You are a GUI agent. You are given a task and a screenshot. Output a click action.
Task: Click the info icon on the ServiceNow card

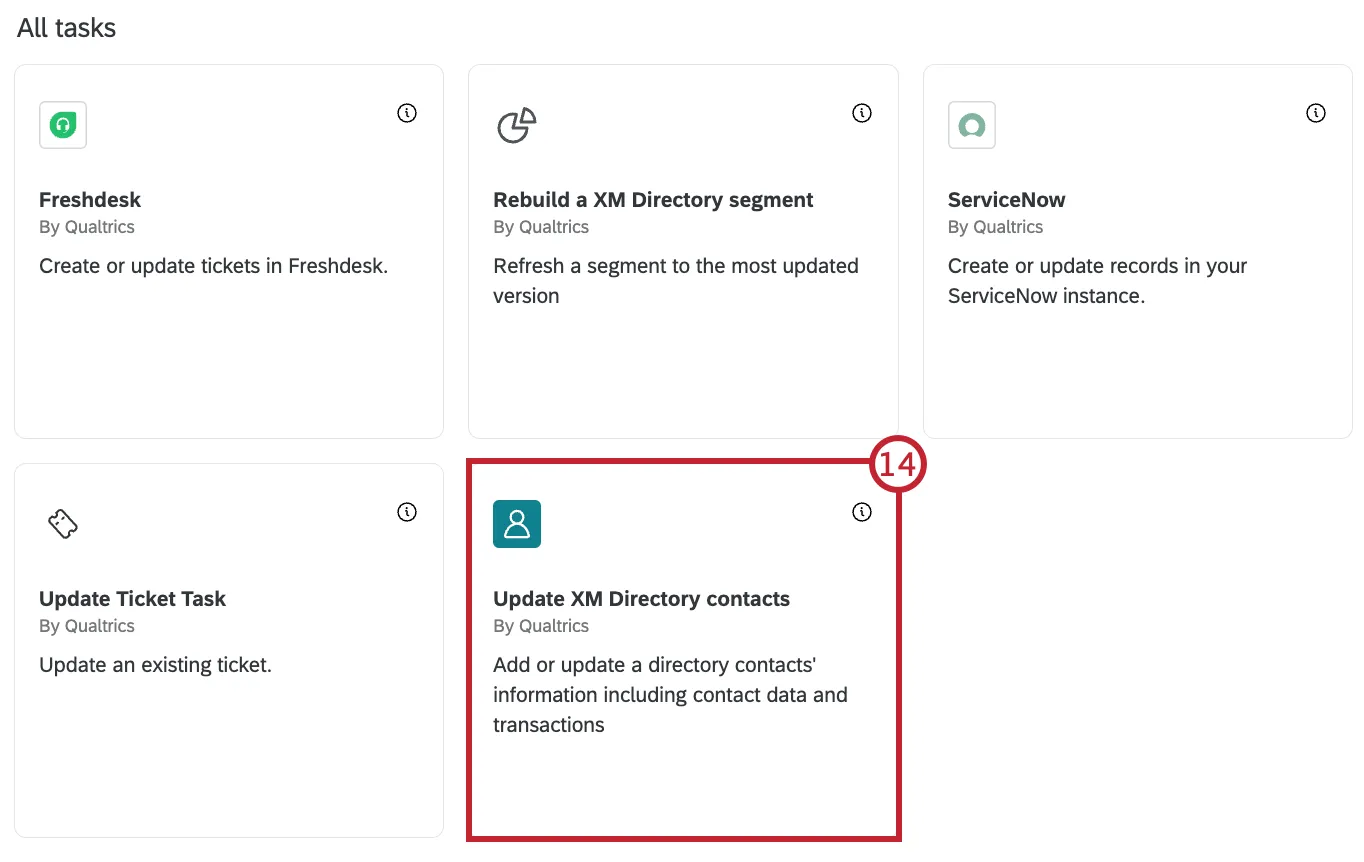pyautogui.click(x=1316, y=113)
